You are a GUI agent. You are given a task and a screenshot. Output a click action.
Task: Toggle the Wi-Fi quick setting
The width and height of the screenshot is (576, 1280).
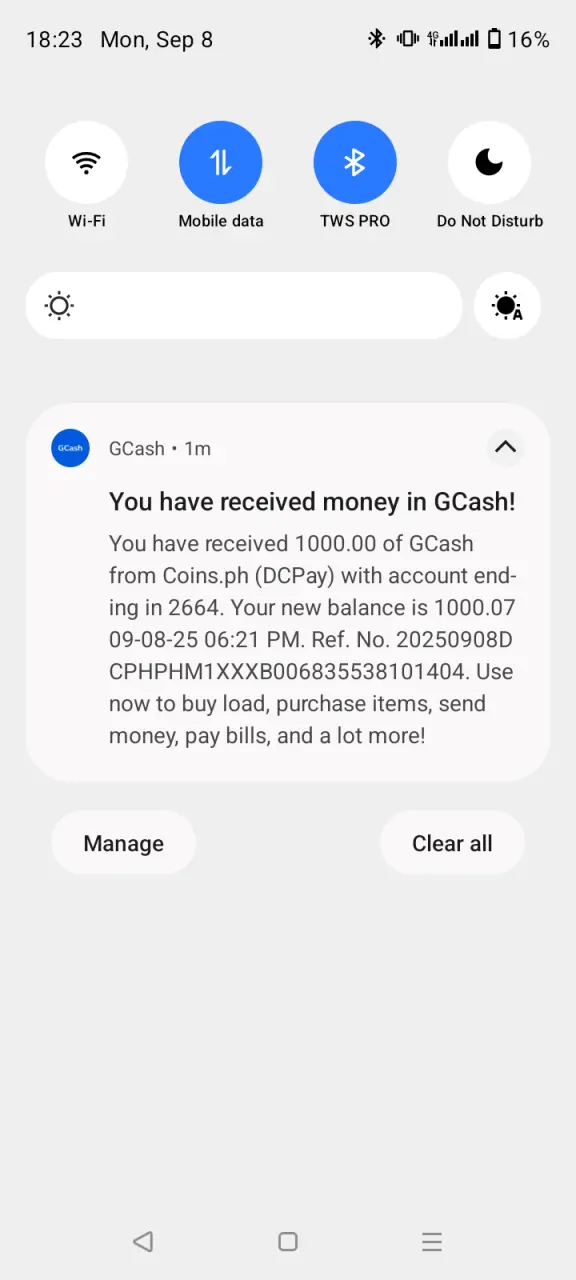pos(86,162)
